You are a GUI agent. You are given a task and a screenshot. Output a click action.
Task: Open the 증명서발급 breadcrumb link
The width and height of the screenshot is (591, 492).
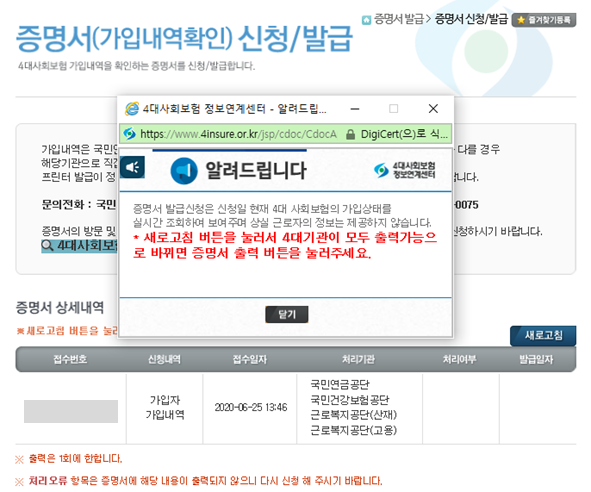[x=398, y=19]
